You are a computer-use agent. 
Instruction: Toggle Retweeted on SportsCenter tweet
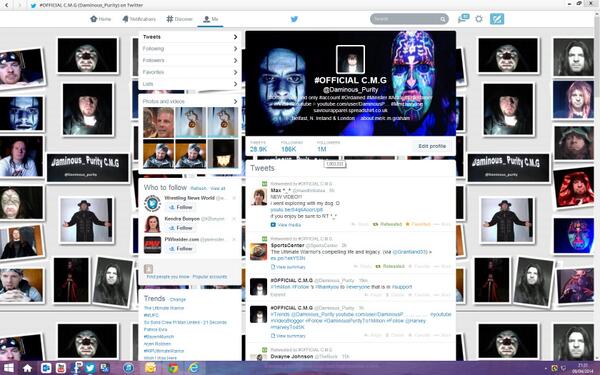coord(390,266)
